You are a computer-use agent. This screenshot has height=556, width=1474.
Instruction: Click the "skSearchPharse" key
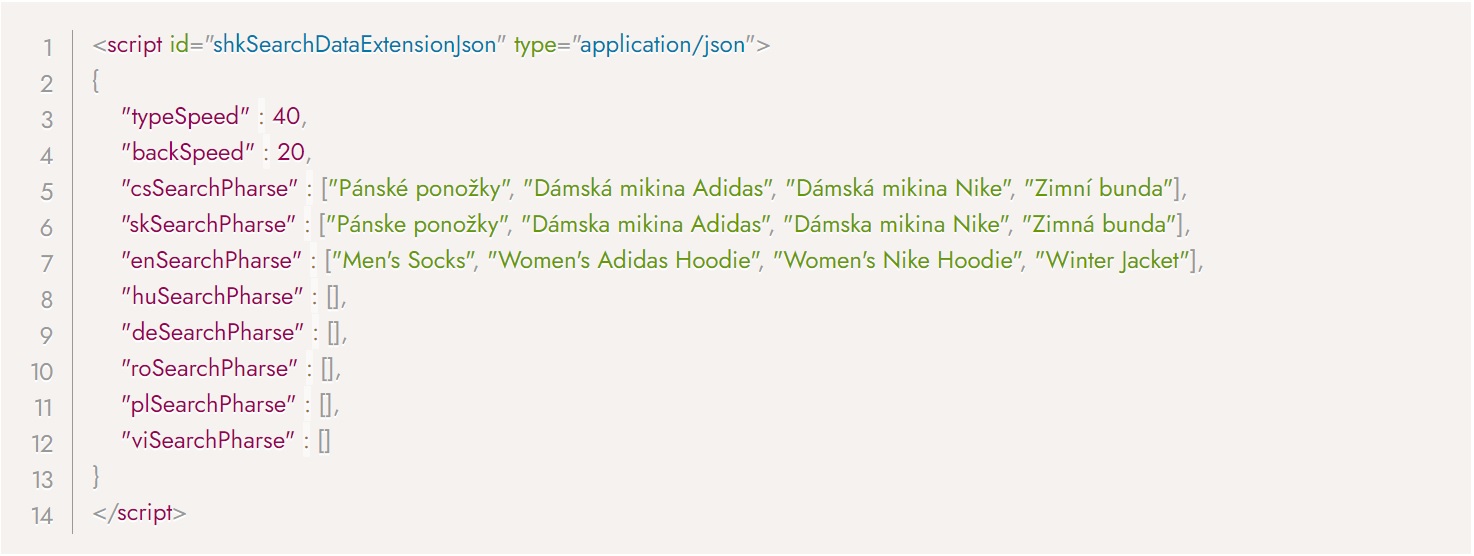point(209,225)
